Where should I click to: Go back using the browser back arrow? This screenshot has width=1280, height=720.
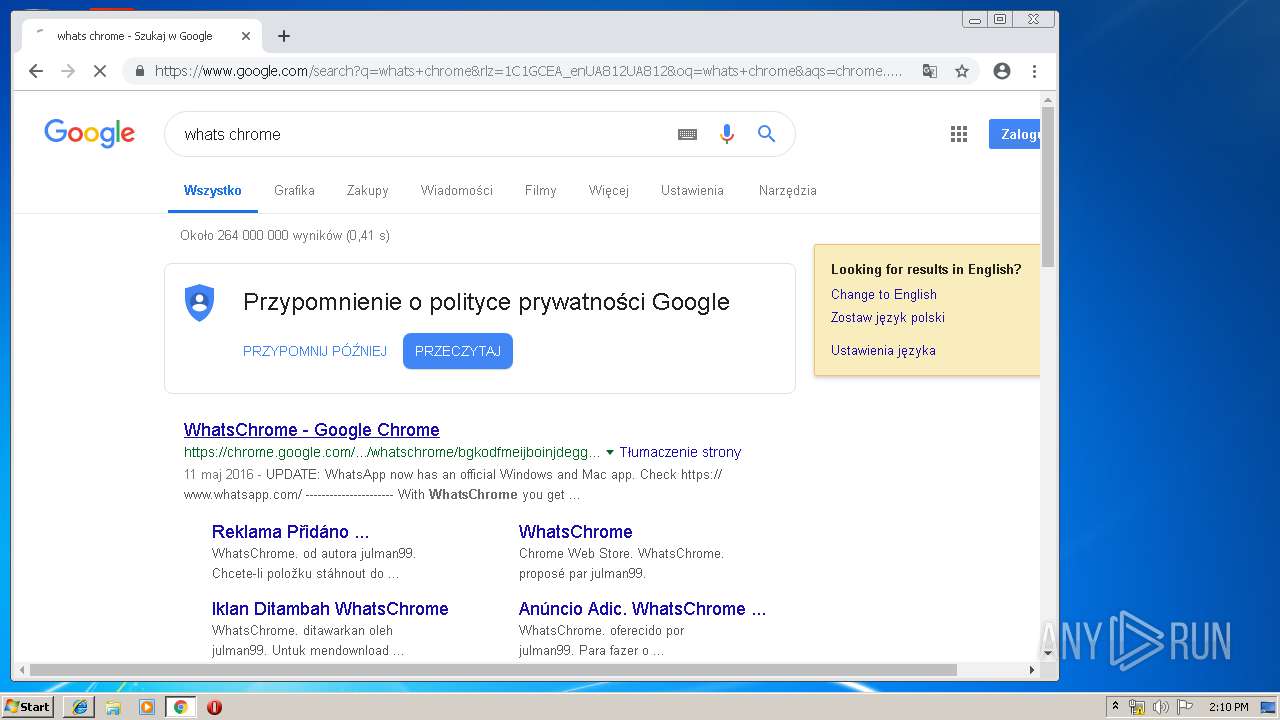(x=36, y=71)
